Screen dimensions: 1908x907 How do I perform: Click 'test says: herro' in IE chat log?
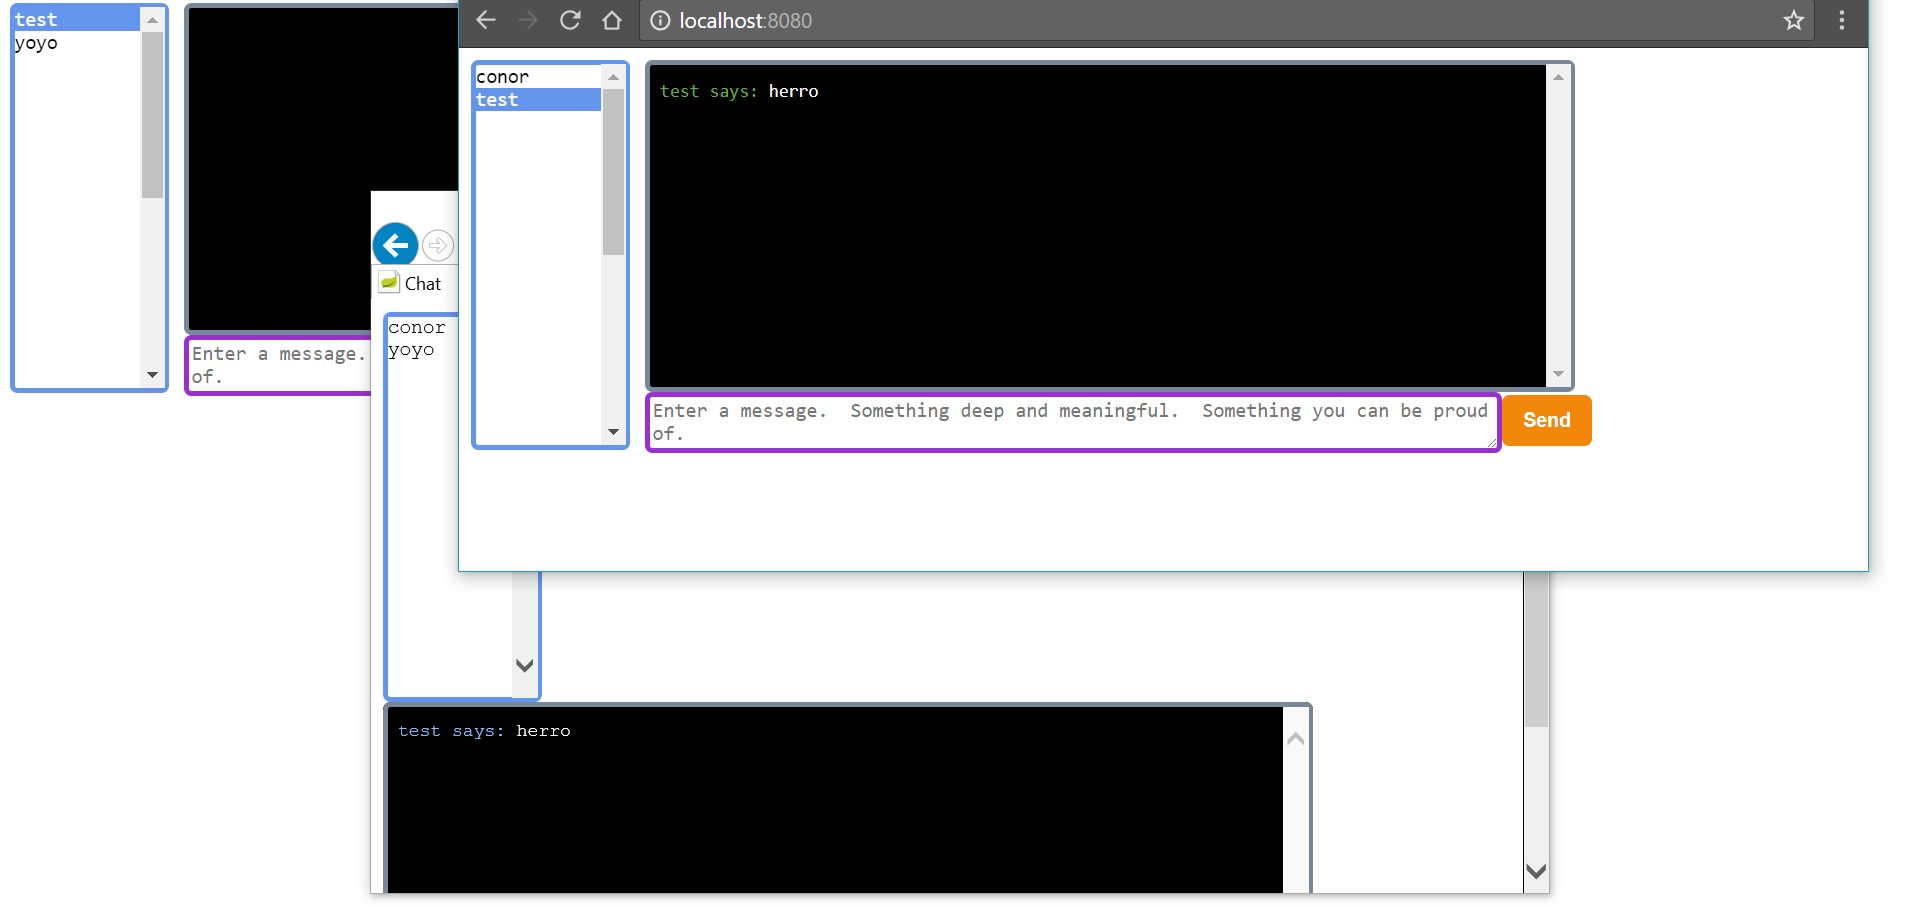coord(484,731)
